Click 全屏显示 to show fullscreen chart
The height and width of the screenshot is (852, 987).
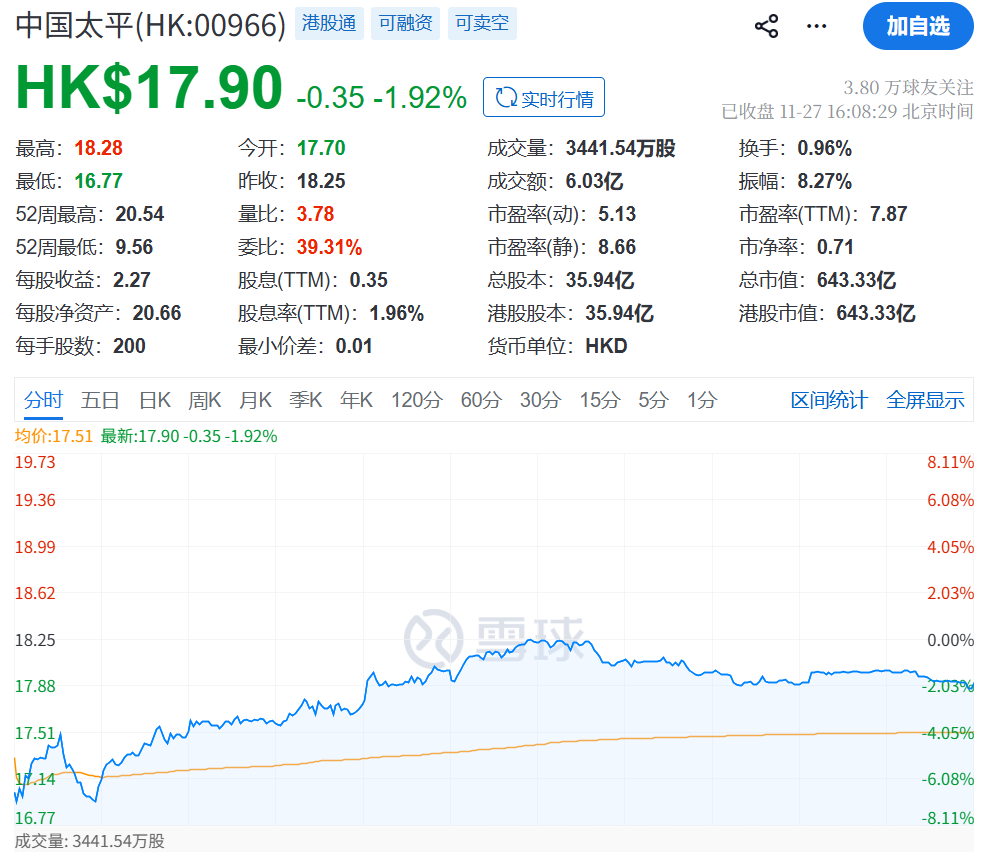click(x=925, y=400)
